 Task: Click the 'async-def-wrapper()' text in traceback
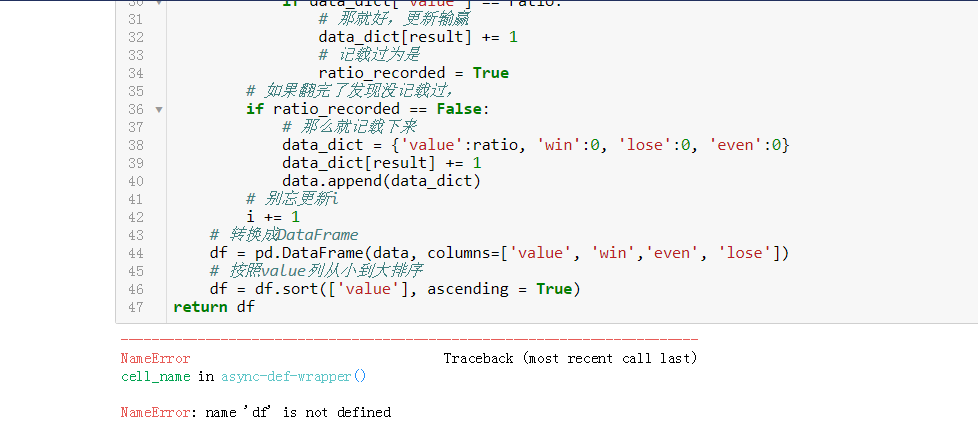click(293, 377)
